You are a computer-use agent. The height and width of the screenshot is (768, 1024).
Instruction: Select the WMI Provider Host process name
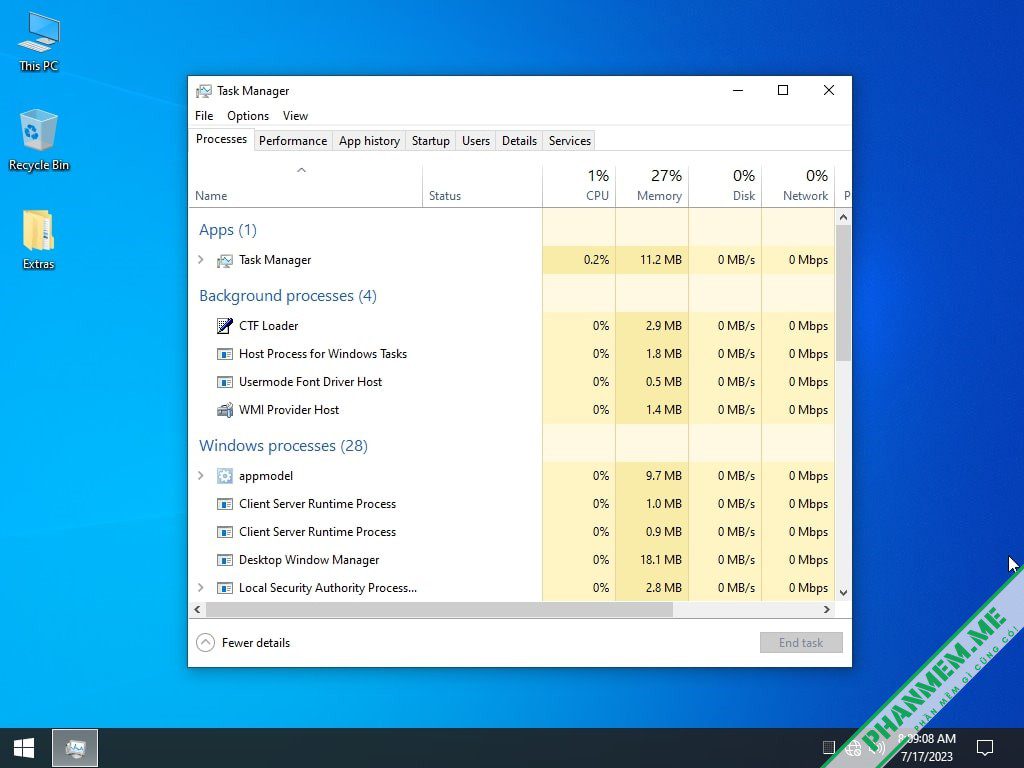pos(289,410)
